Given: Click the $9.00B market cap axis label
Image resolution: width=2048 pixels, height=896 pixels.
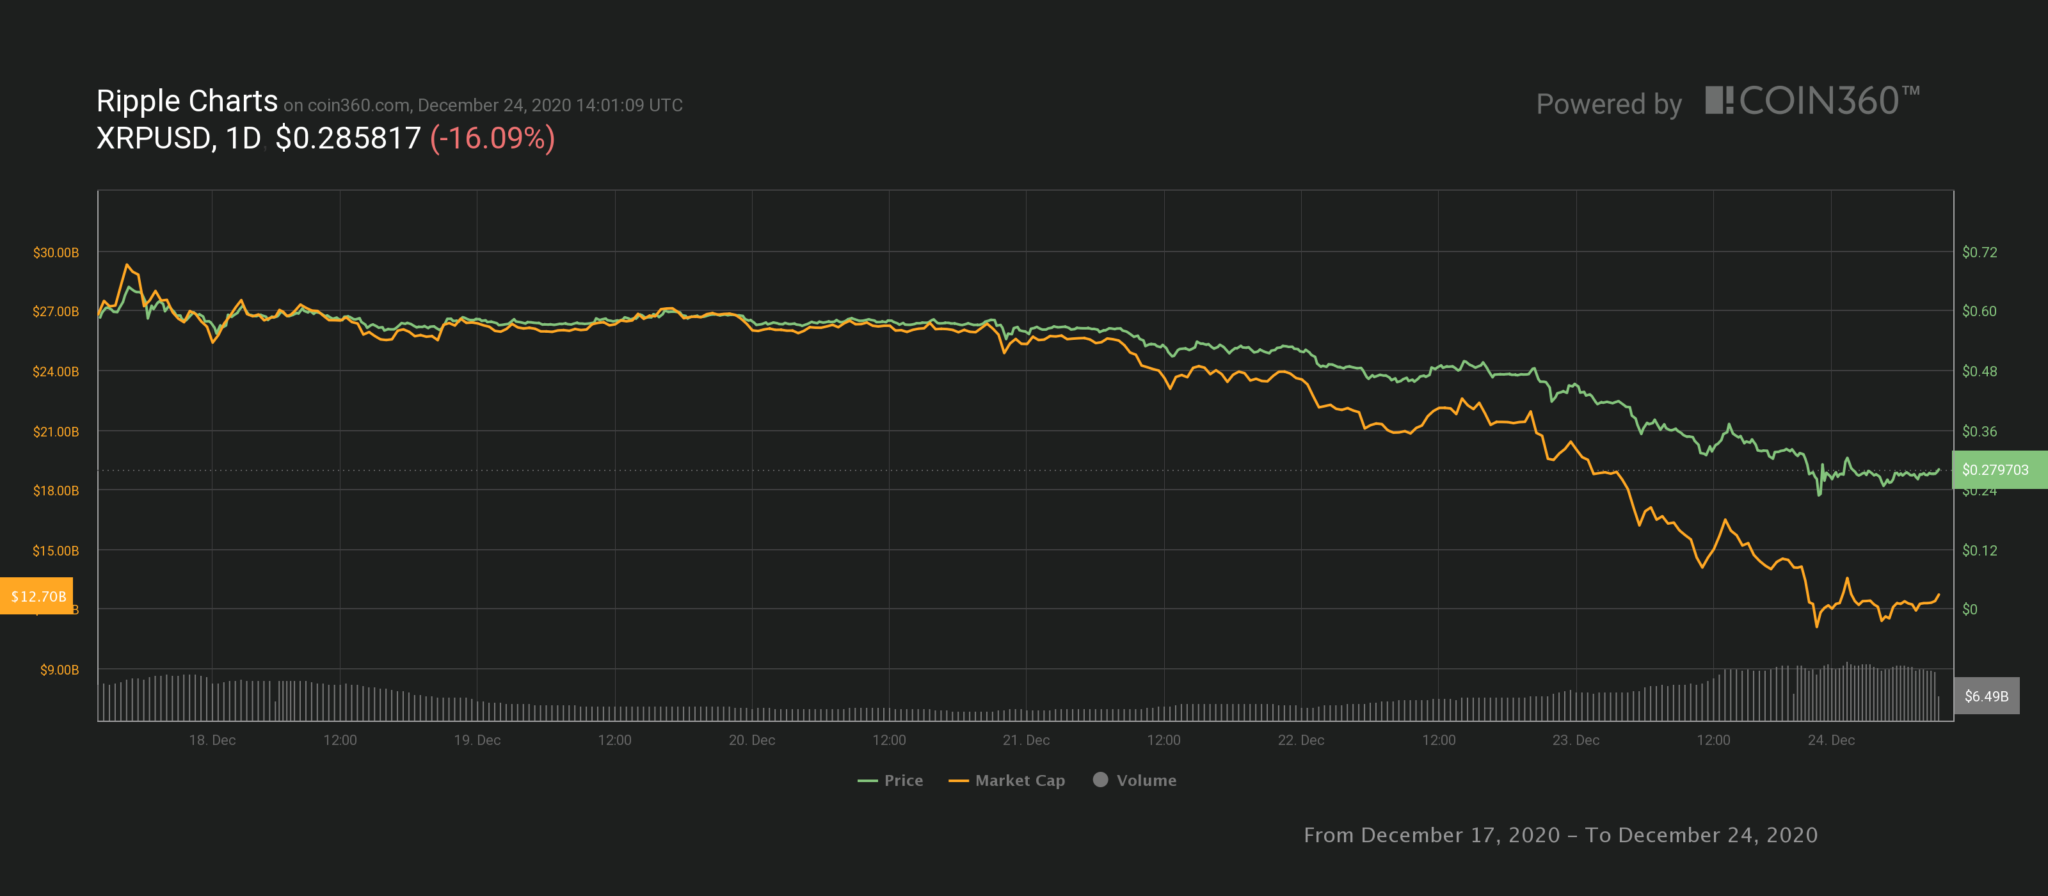Looking at the screenshot, I should (x=59, y=670).
